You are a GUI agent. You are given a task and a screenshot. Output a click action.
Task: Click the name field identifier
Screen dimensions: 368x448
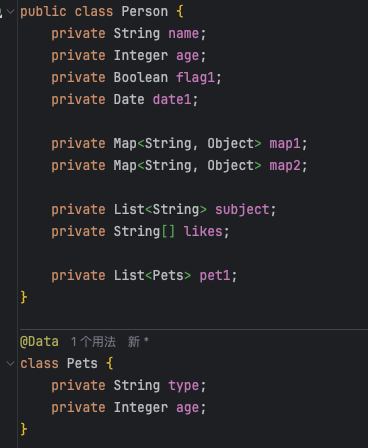183,34
